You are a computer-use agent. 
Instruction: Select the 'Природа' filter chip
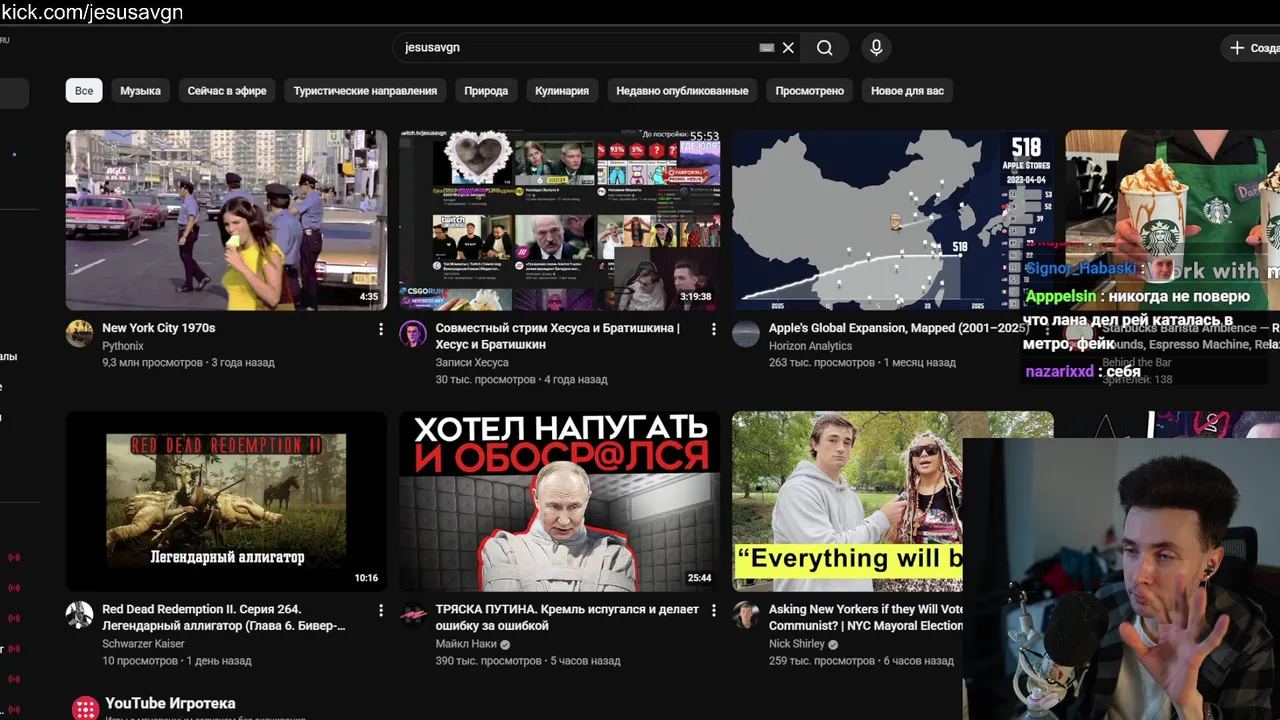click(x=486, y=90)
